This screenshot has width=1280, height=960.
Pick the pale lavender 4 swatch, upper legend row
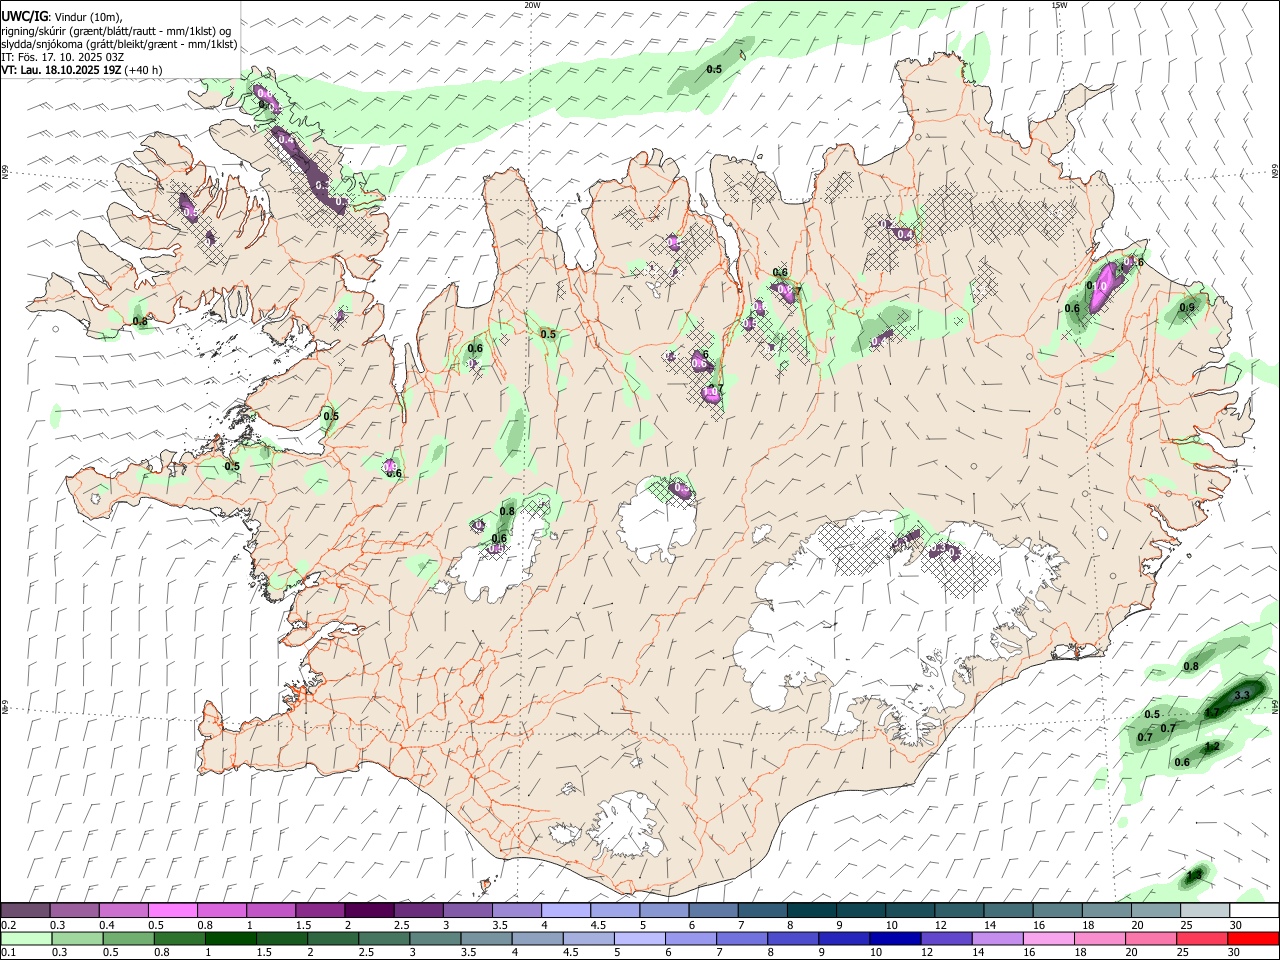566,911
